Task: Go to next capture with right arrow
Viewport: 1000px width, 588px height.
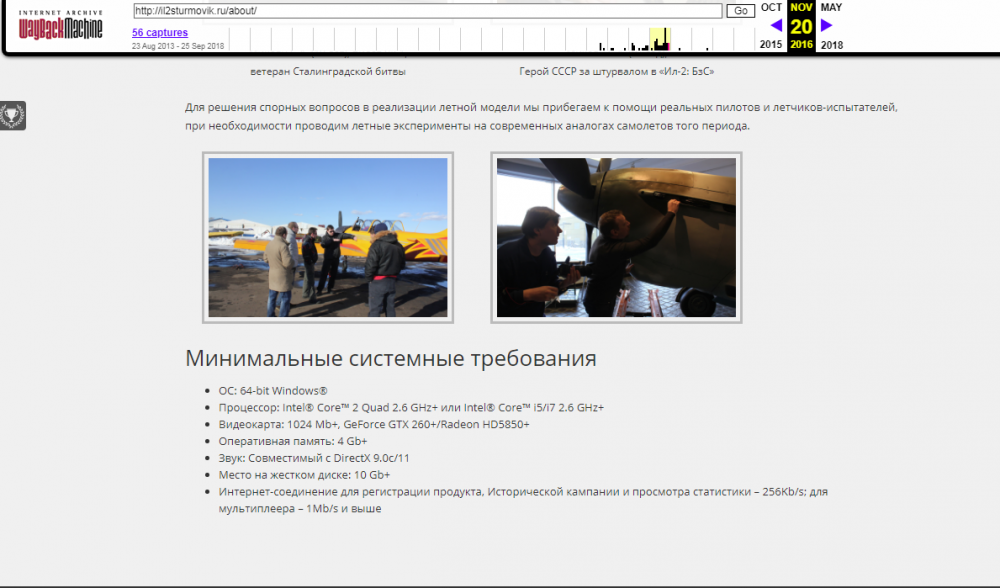Action: [827, 26]
